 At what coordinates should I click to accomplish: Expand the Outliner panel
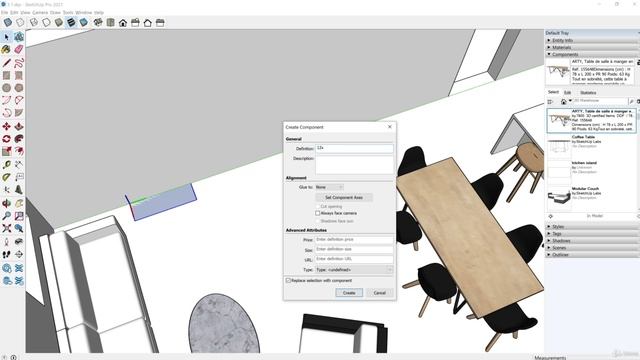[592, 255]
